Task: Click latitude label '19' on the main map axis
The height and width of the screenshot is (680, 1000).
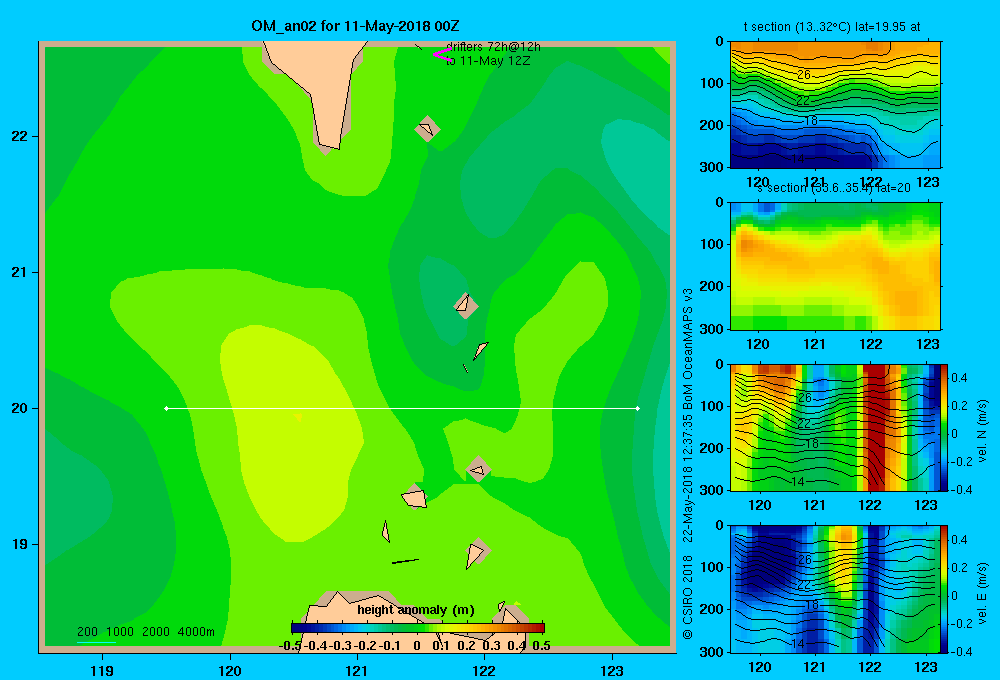Action: tap(20, 544)
